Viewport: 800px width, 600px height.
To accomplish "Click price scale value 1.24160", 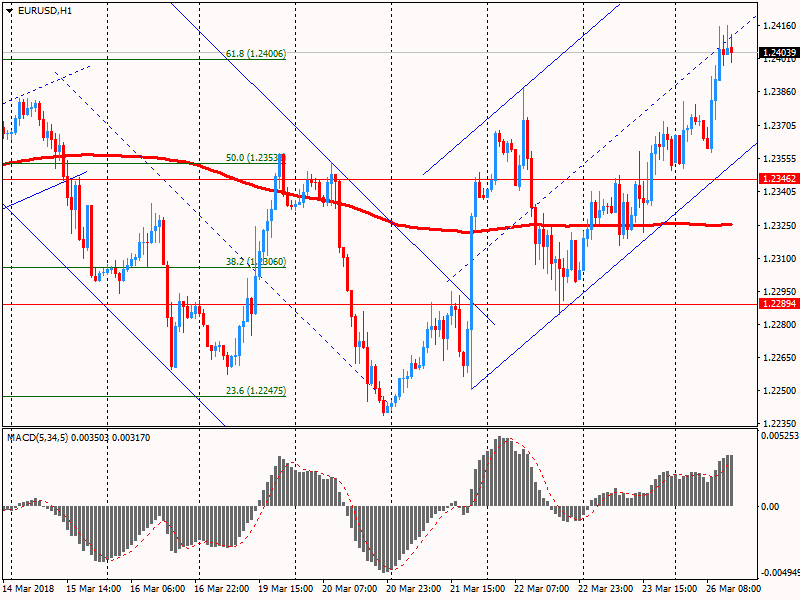I will [780, 26].
